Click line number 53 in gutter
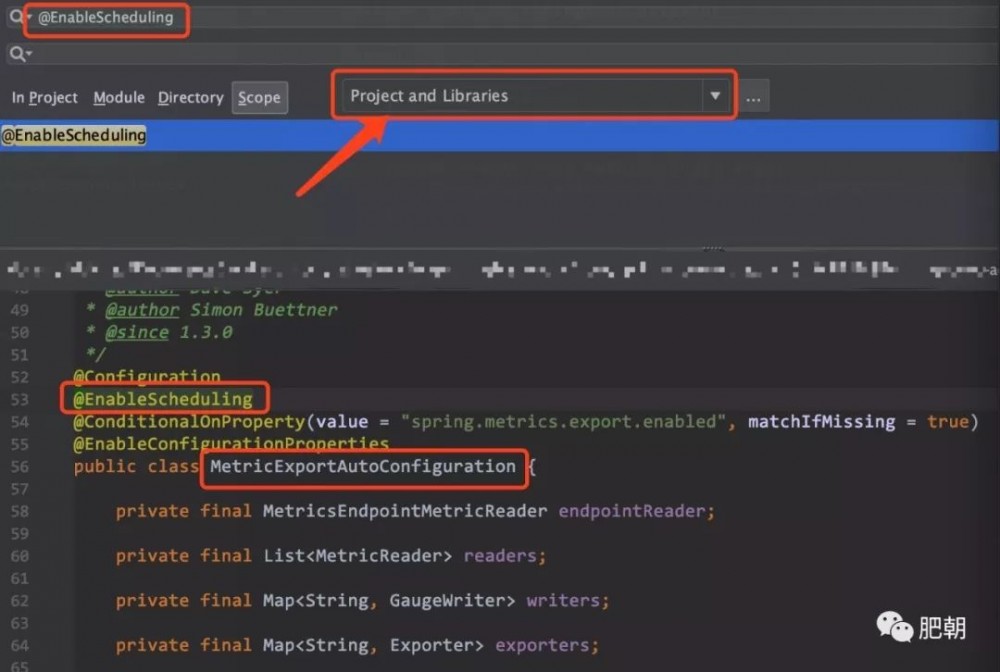This screenshot has width=1000, height=672. (20, 399)
